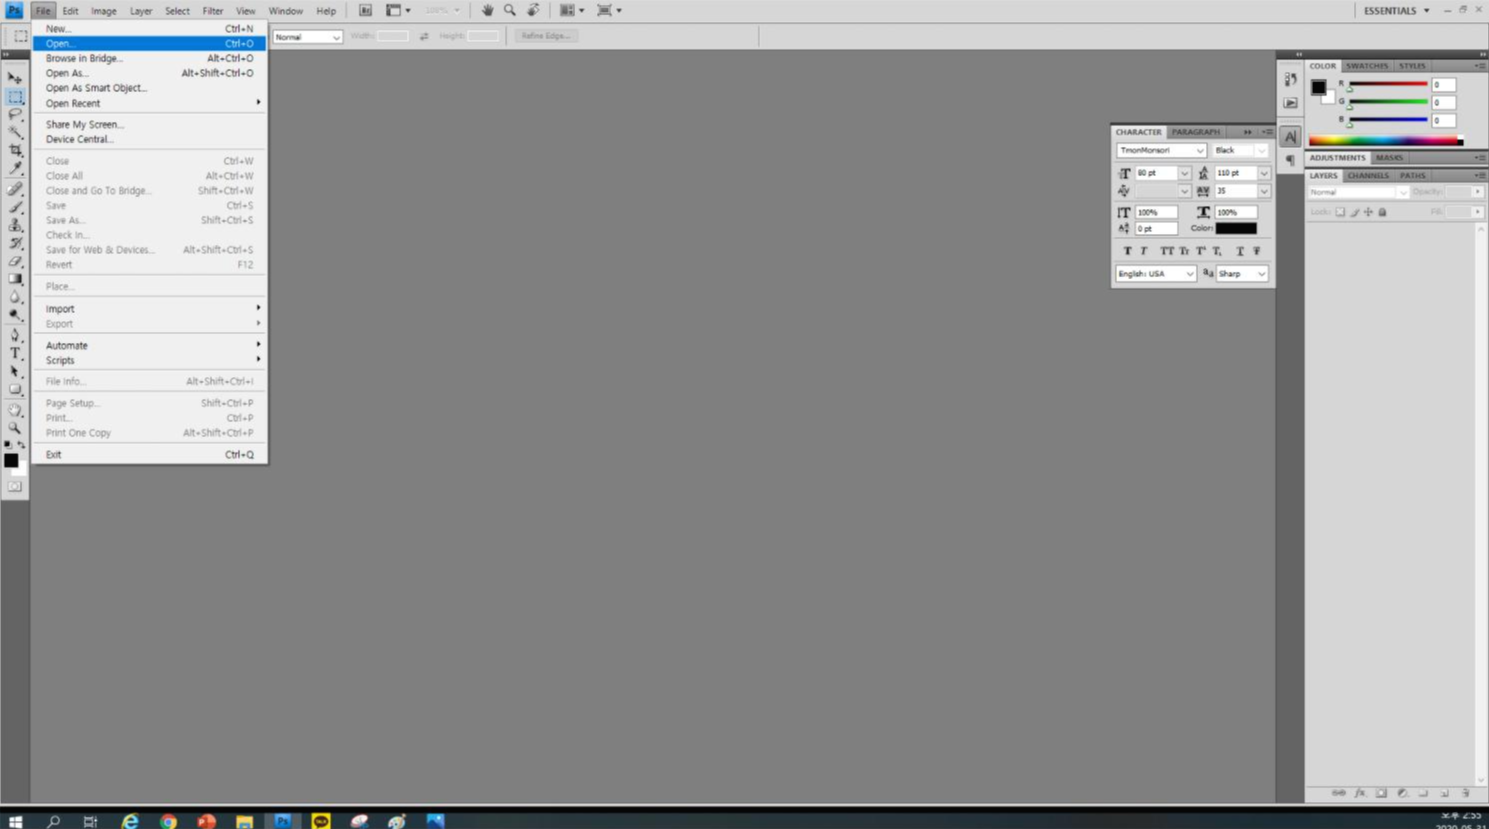The image size is (1489, 829).
Task: Click the color spectrum ramp in Color panel
Action: (1386, 140)
